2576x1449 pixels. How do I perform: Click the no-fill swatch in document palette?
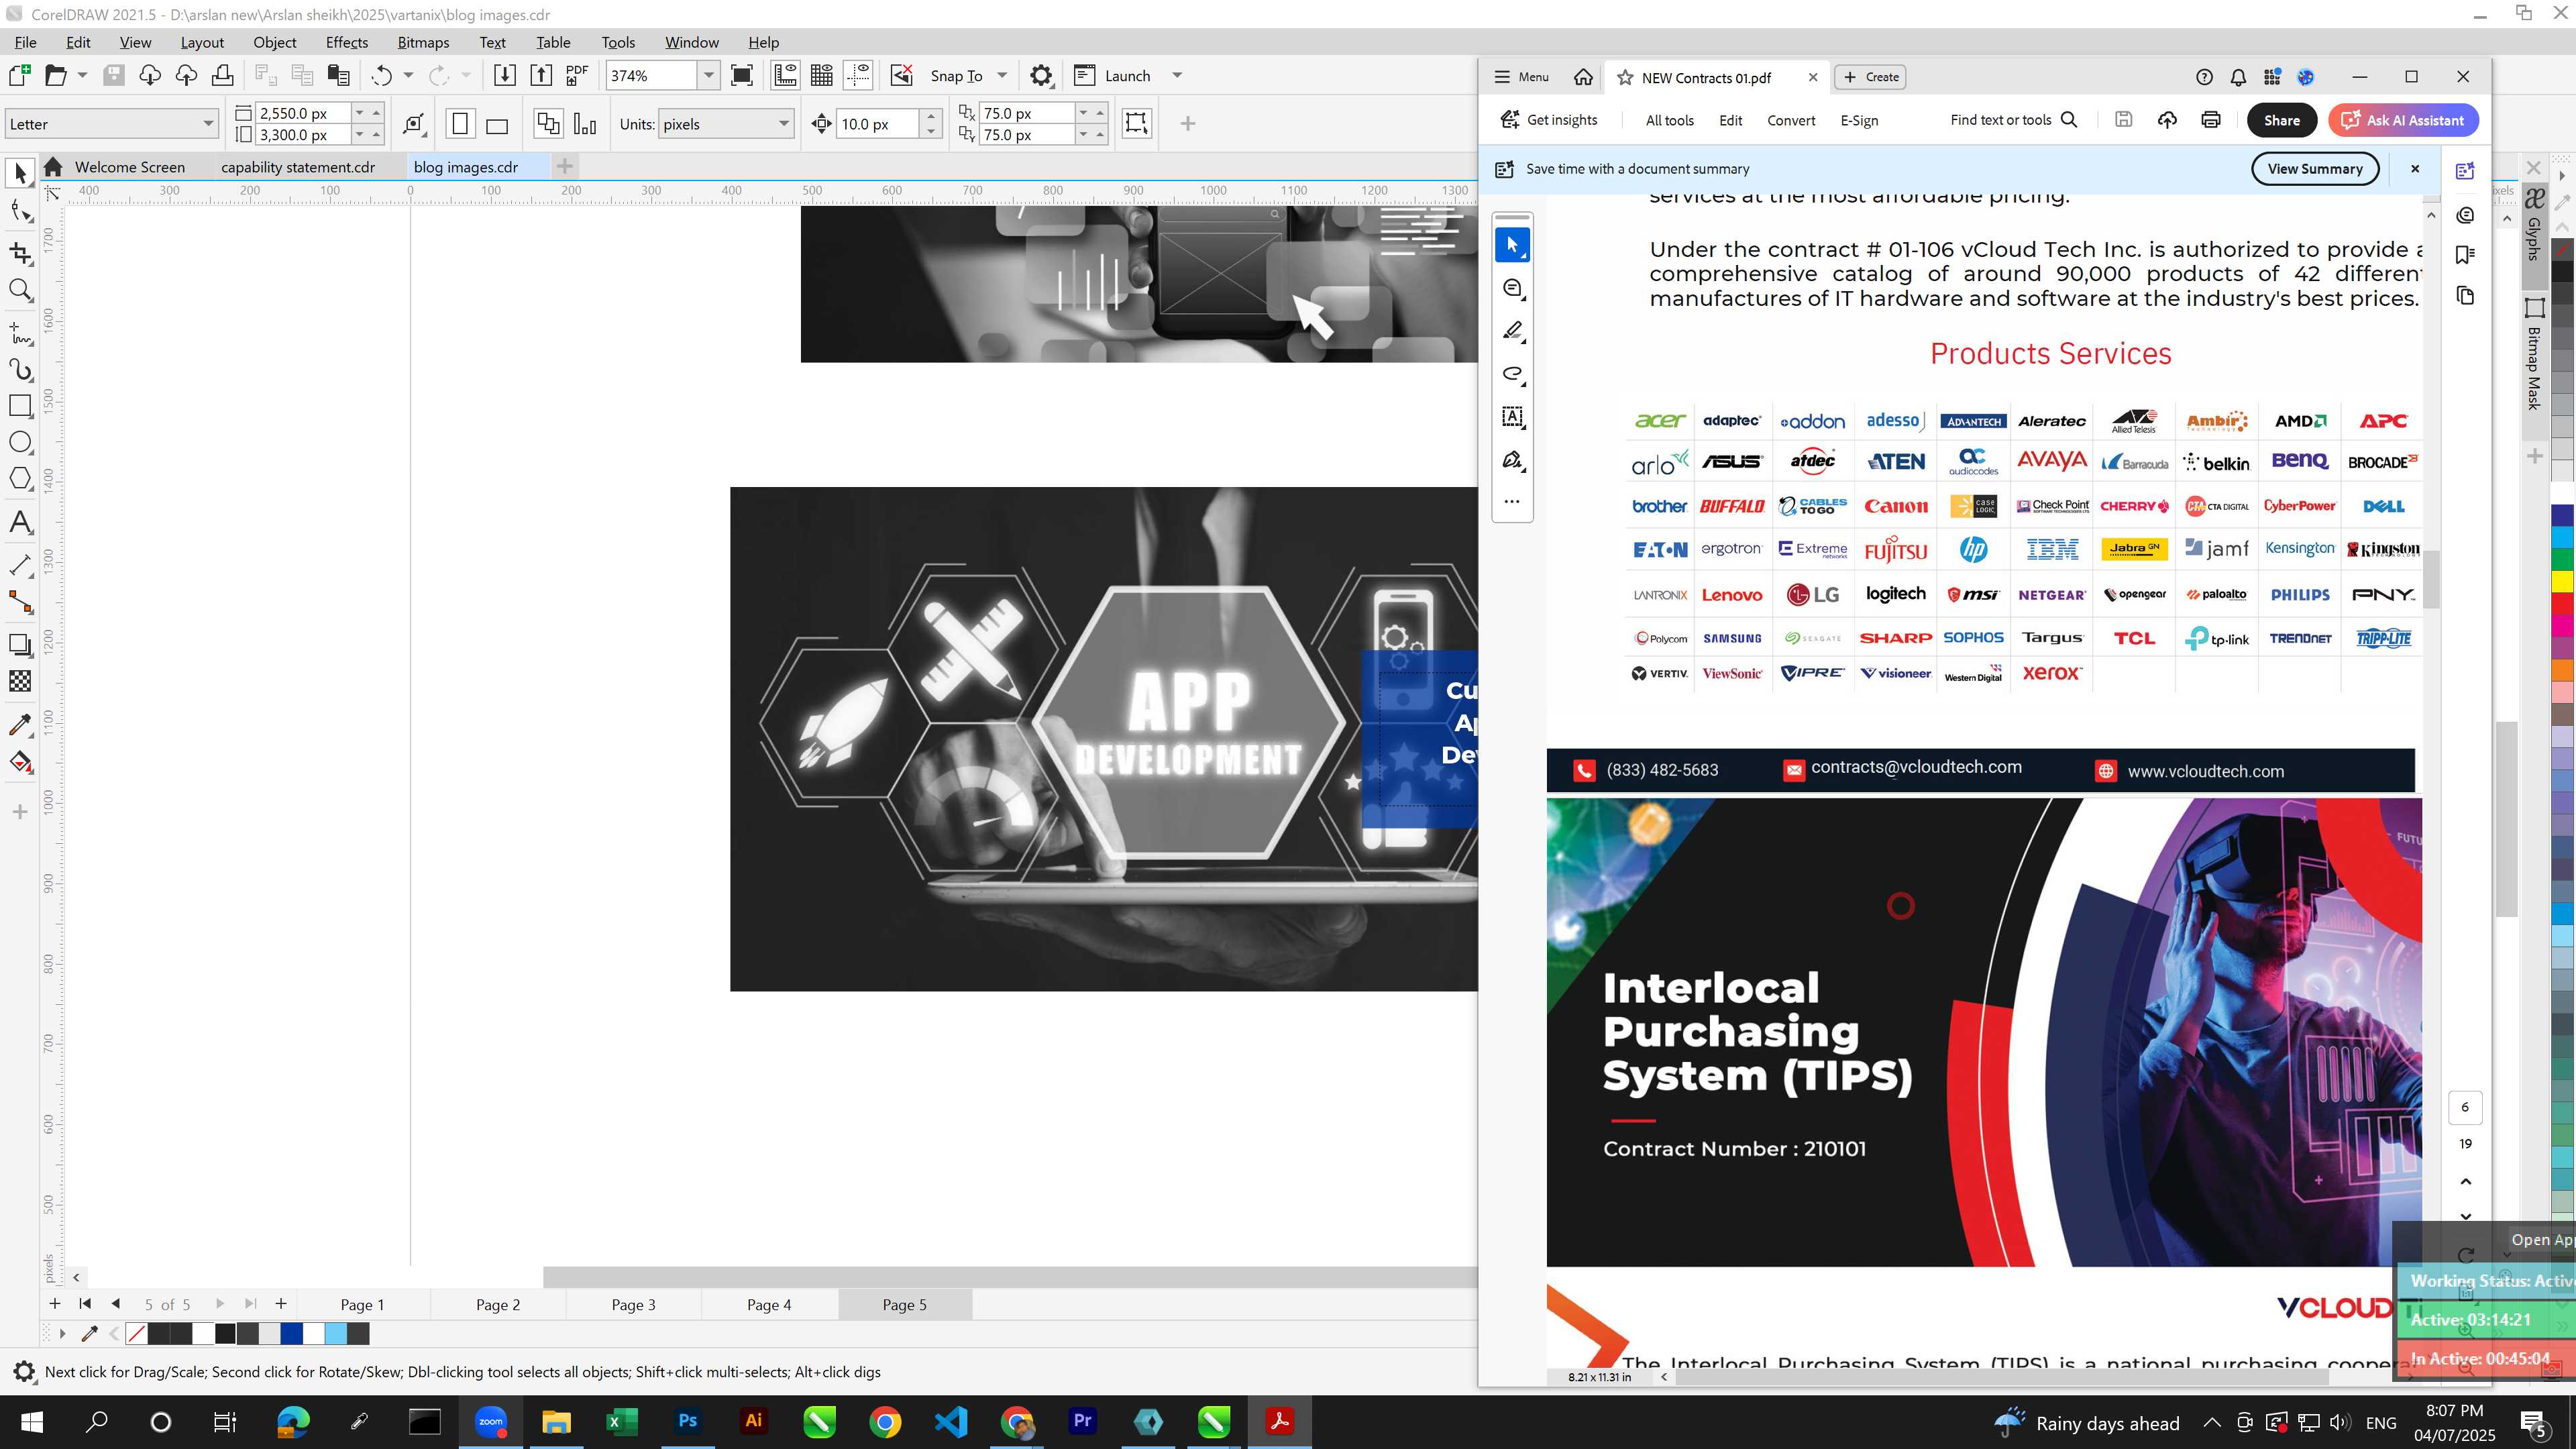click(x=137, y=1333)
